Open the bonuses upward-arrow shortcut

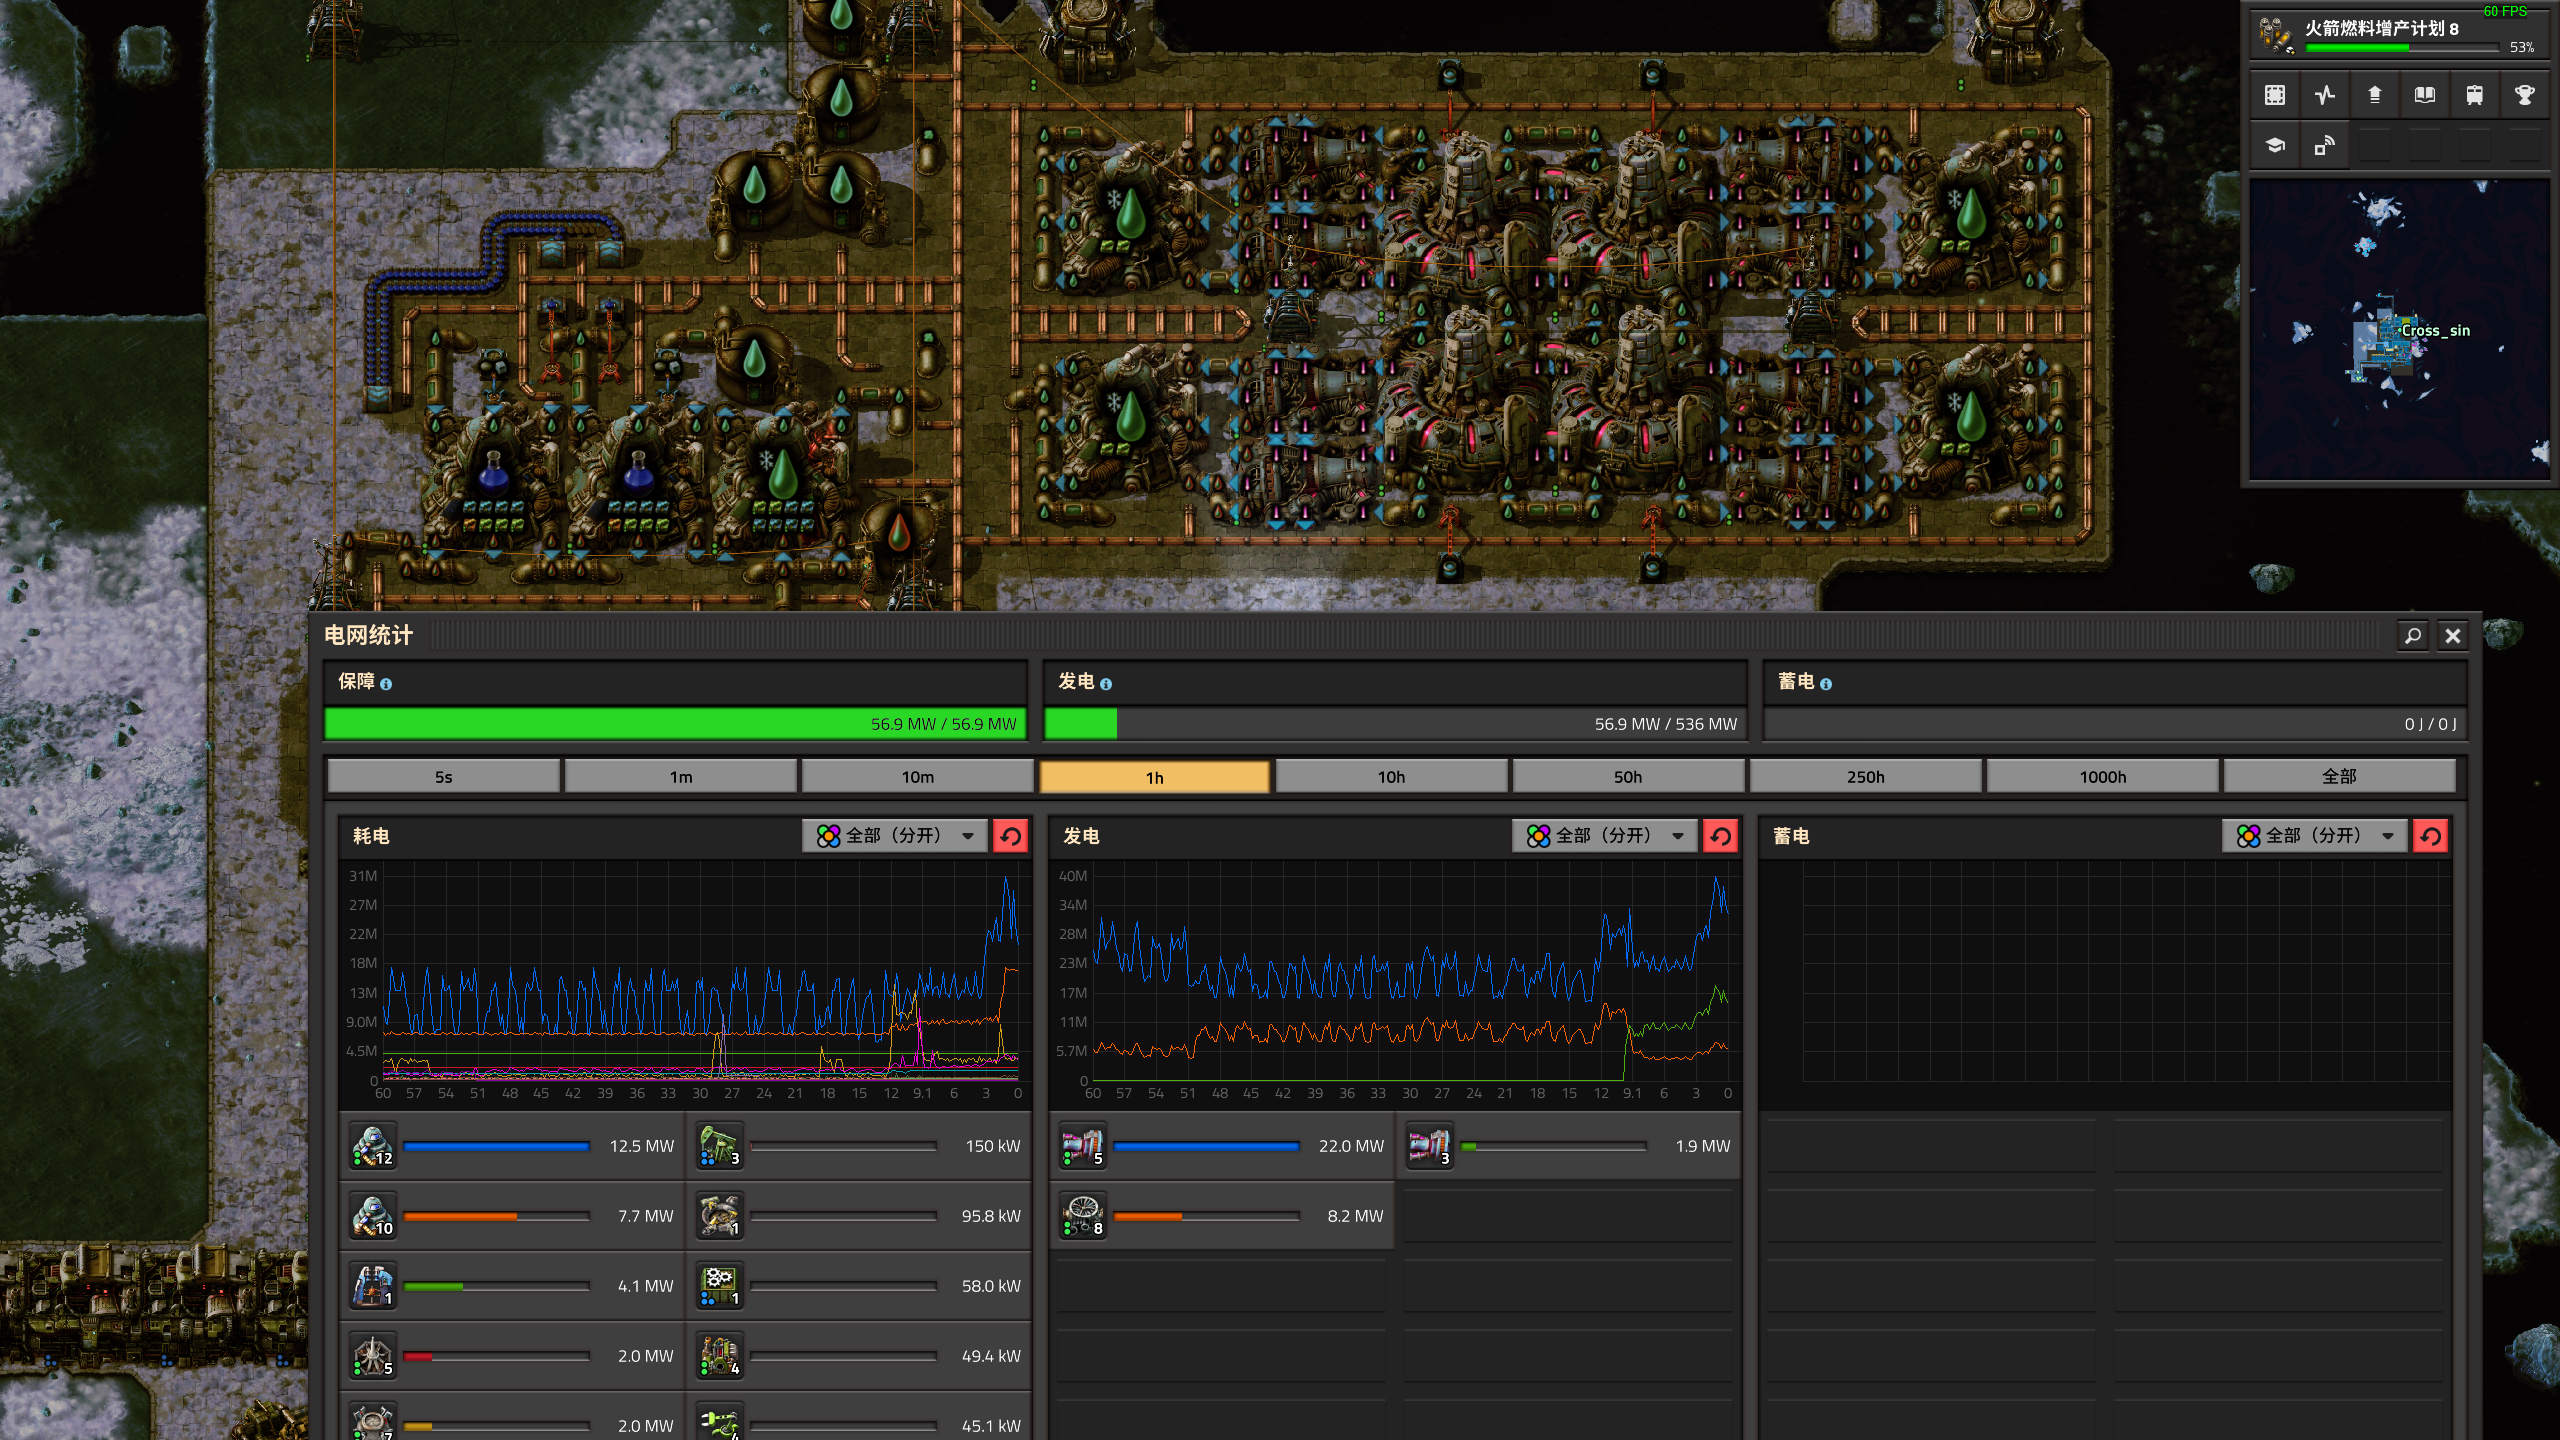point(2375,95)
